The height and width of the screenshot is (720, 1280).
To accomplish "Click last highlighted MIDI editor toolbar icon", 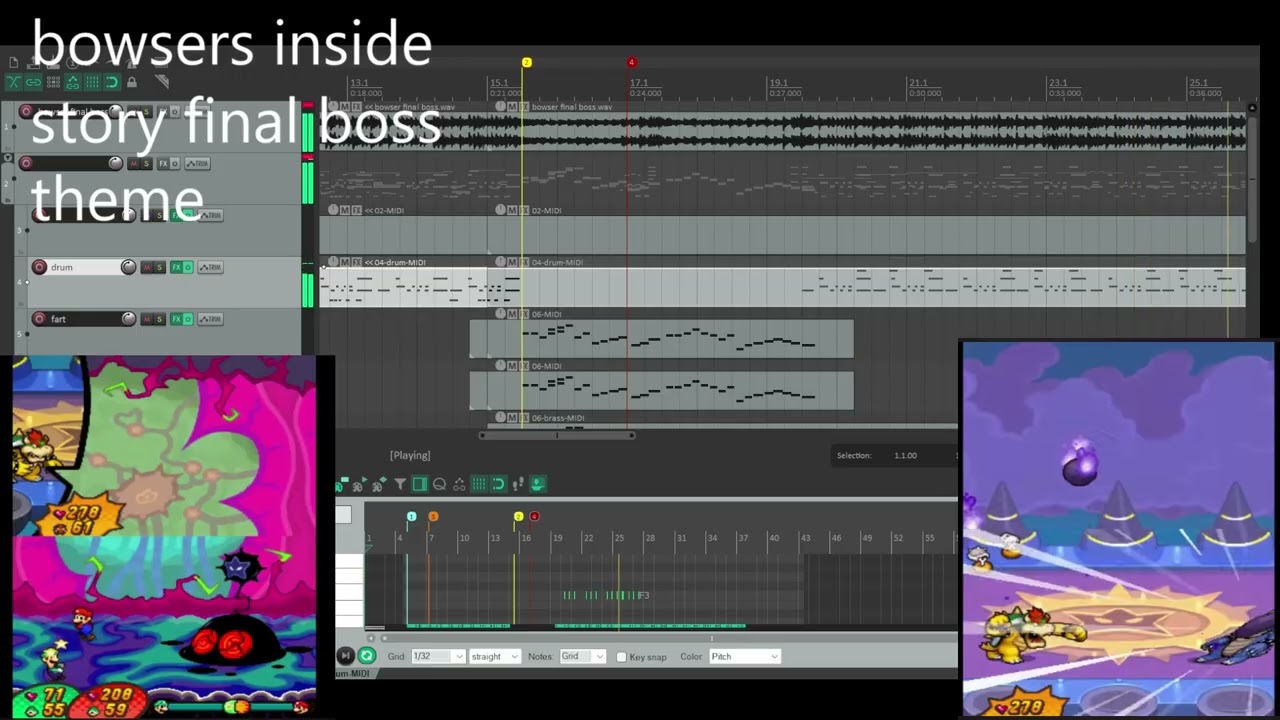I will coord(538,484).
